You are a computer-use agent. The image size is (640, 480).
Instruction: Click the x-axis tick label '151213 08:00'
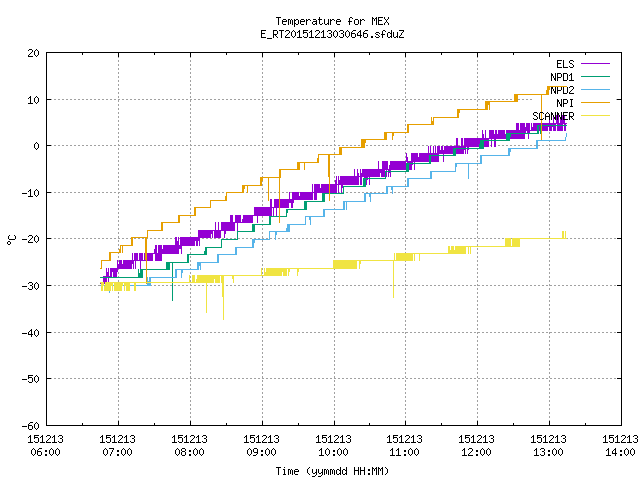click(189, 446)
